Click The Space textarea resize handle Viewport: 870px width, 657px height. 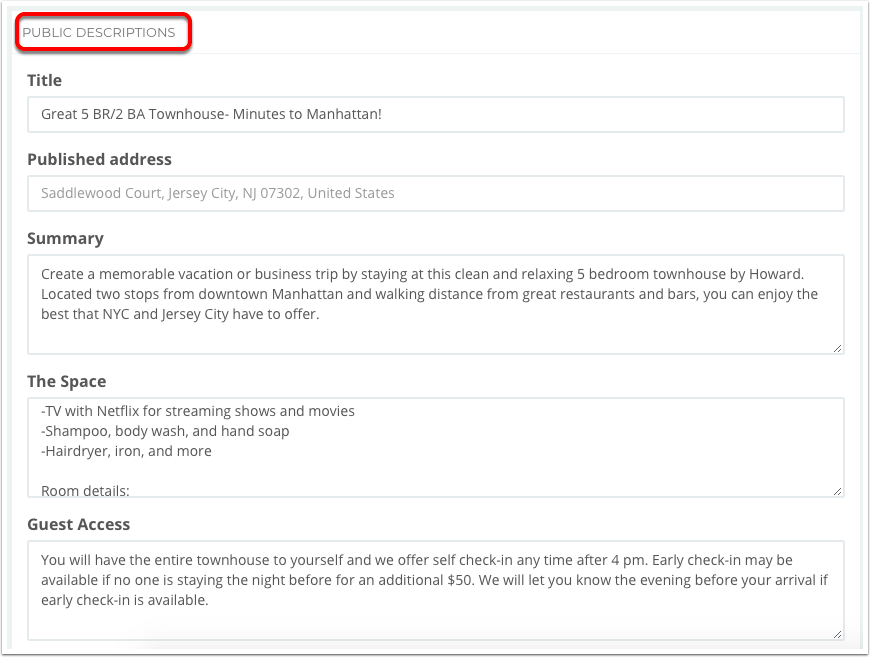tap(837, 491)
